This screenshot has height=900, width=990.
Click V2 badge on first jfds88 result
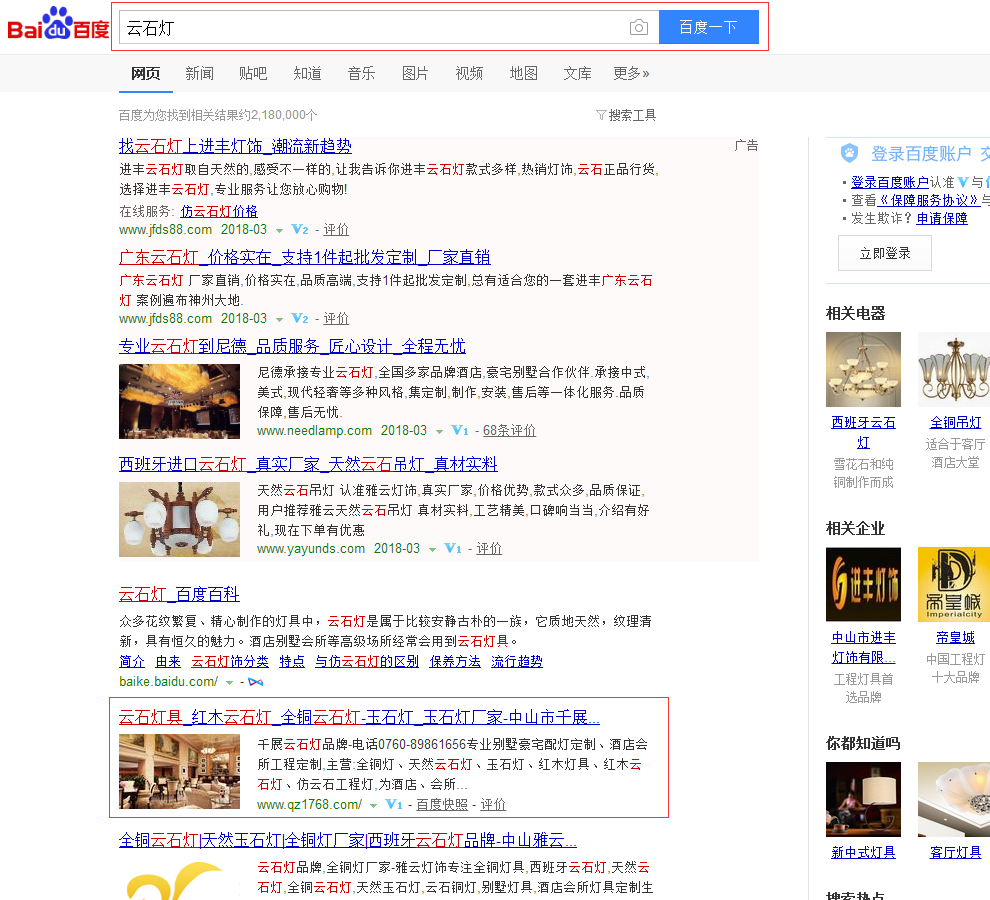coord(300,230)
